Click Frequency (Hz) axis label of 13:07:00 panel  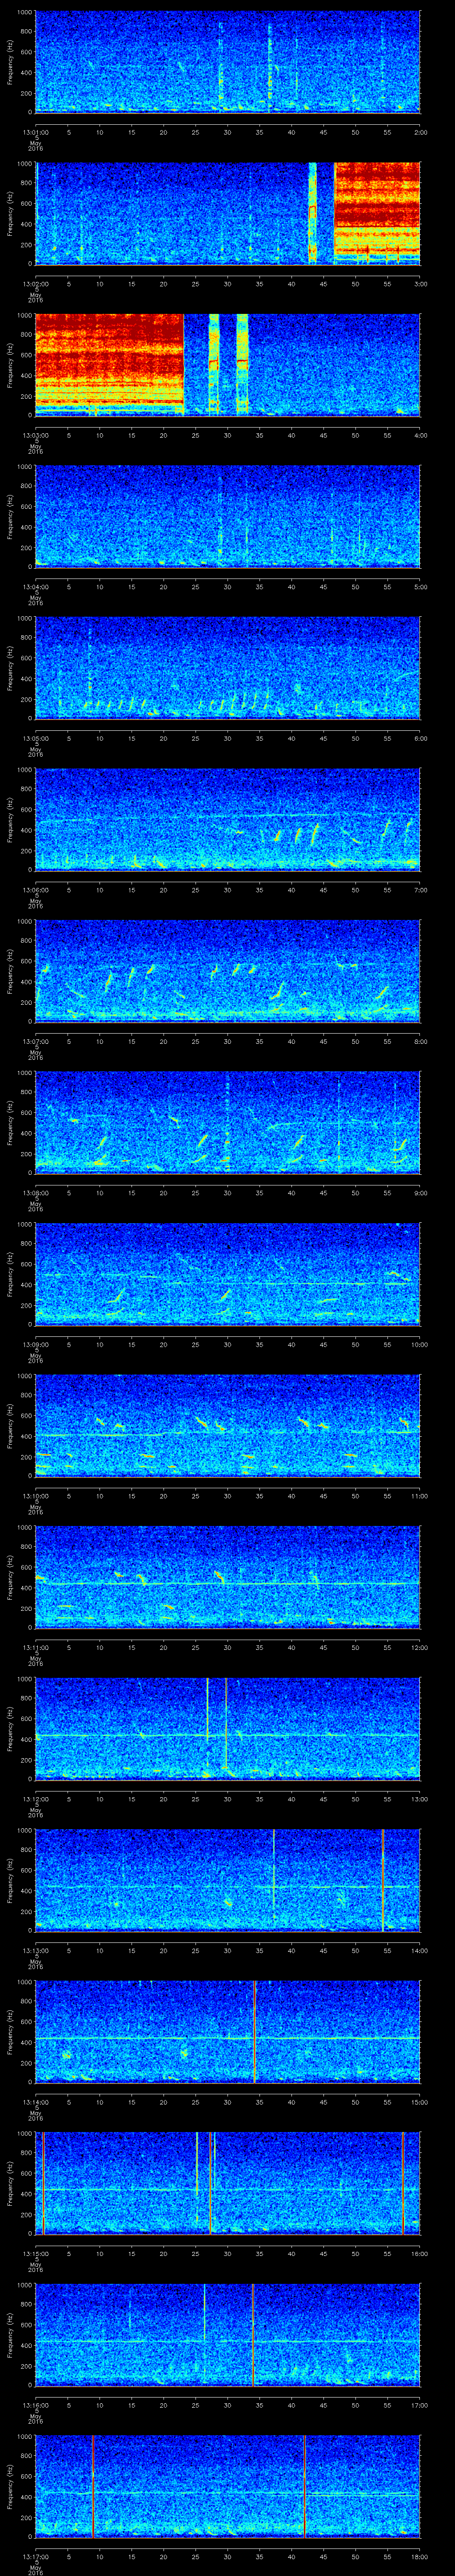10,971
